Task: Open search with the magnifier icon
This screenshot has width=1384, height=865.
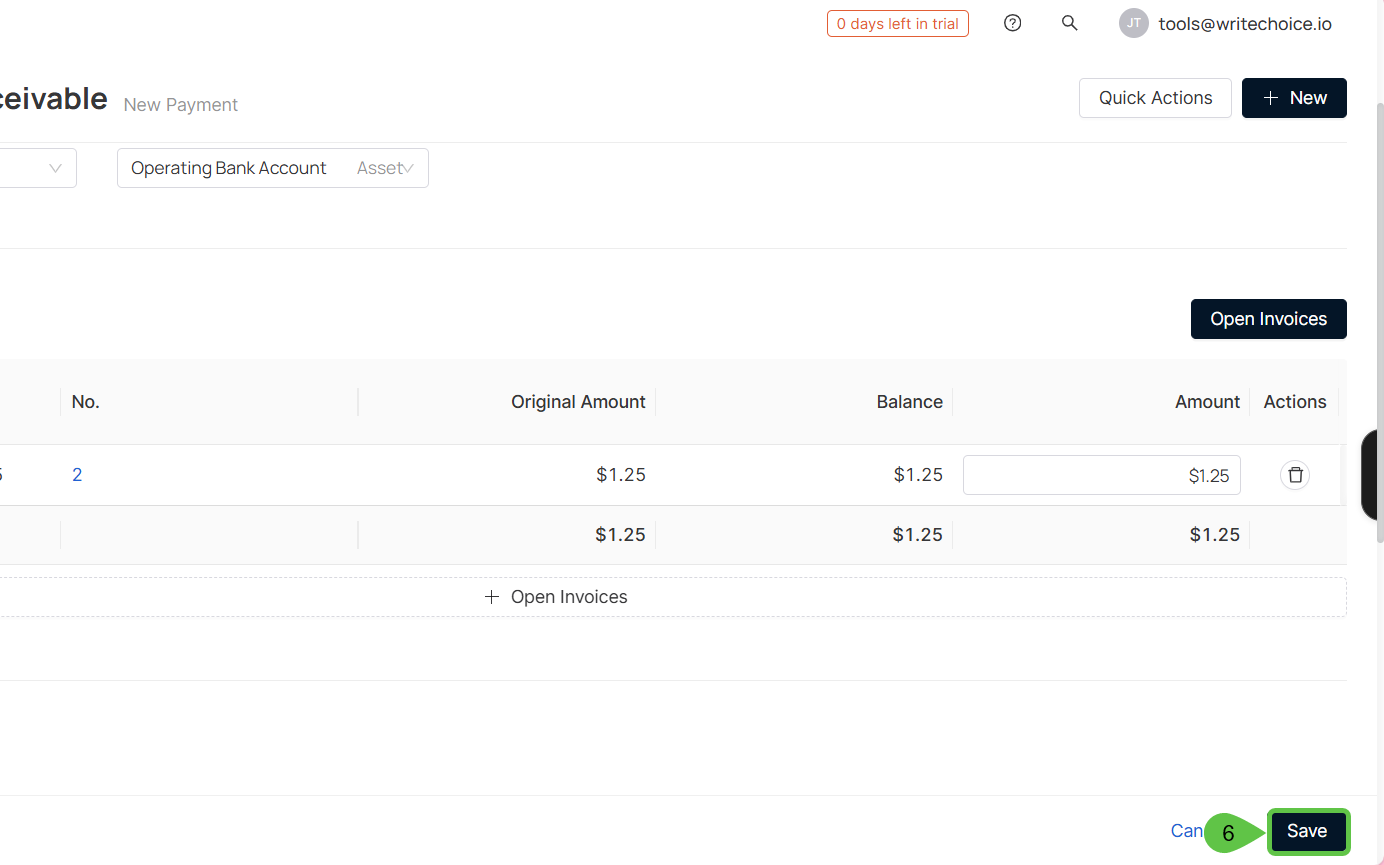Action: pos(1069,23)
